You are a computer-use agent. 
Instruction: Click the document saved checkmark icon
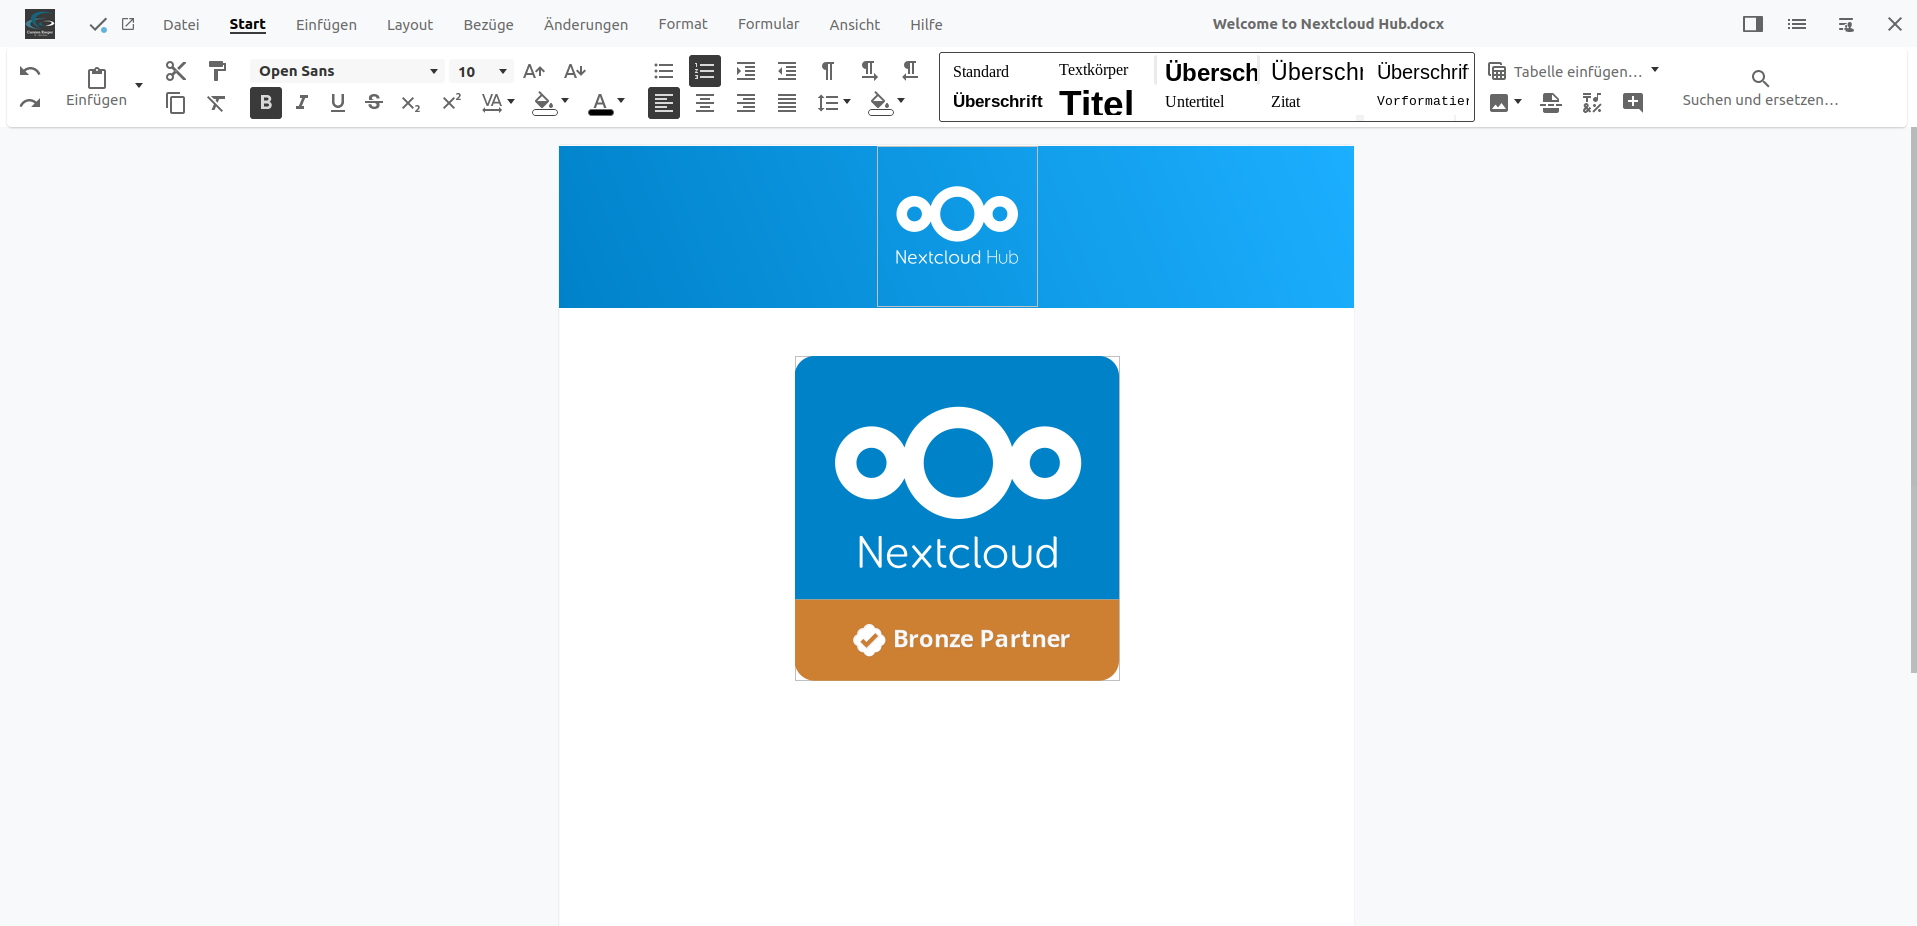coord(98,25)
